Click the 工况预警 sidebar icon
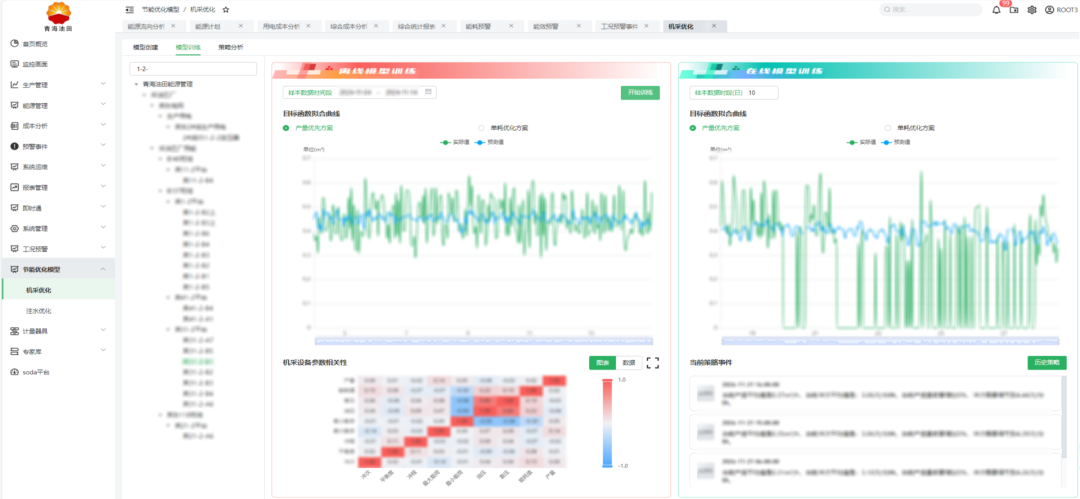Viewport: 1080px width, 499px height. tap(14, 248)
